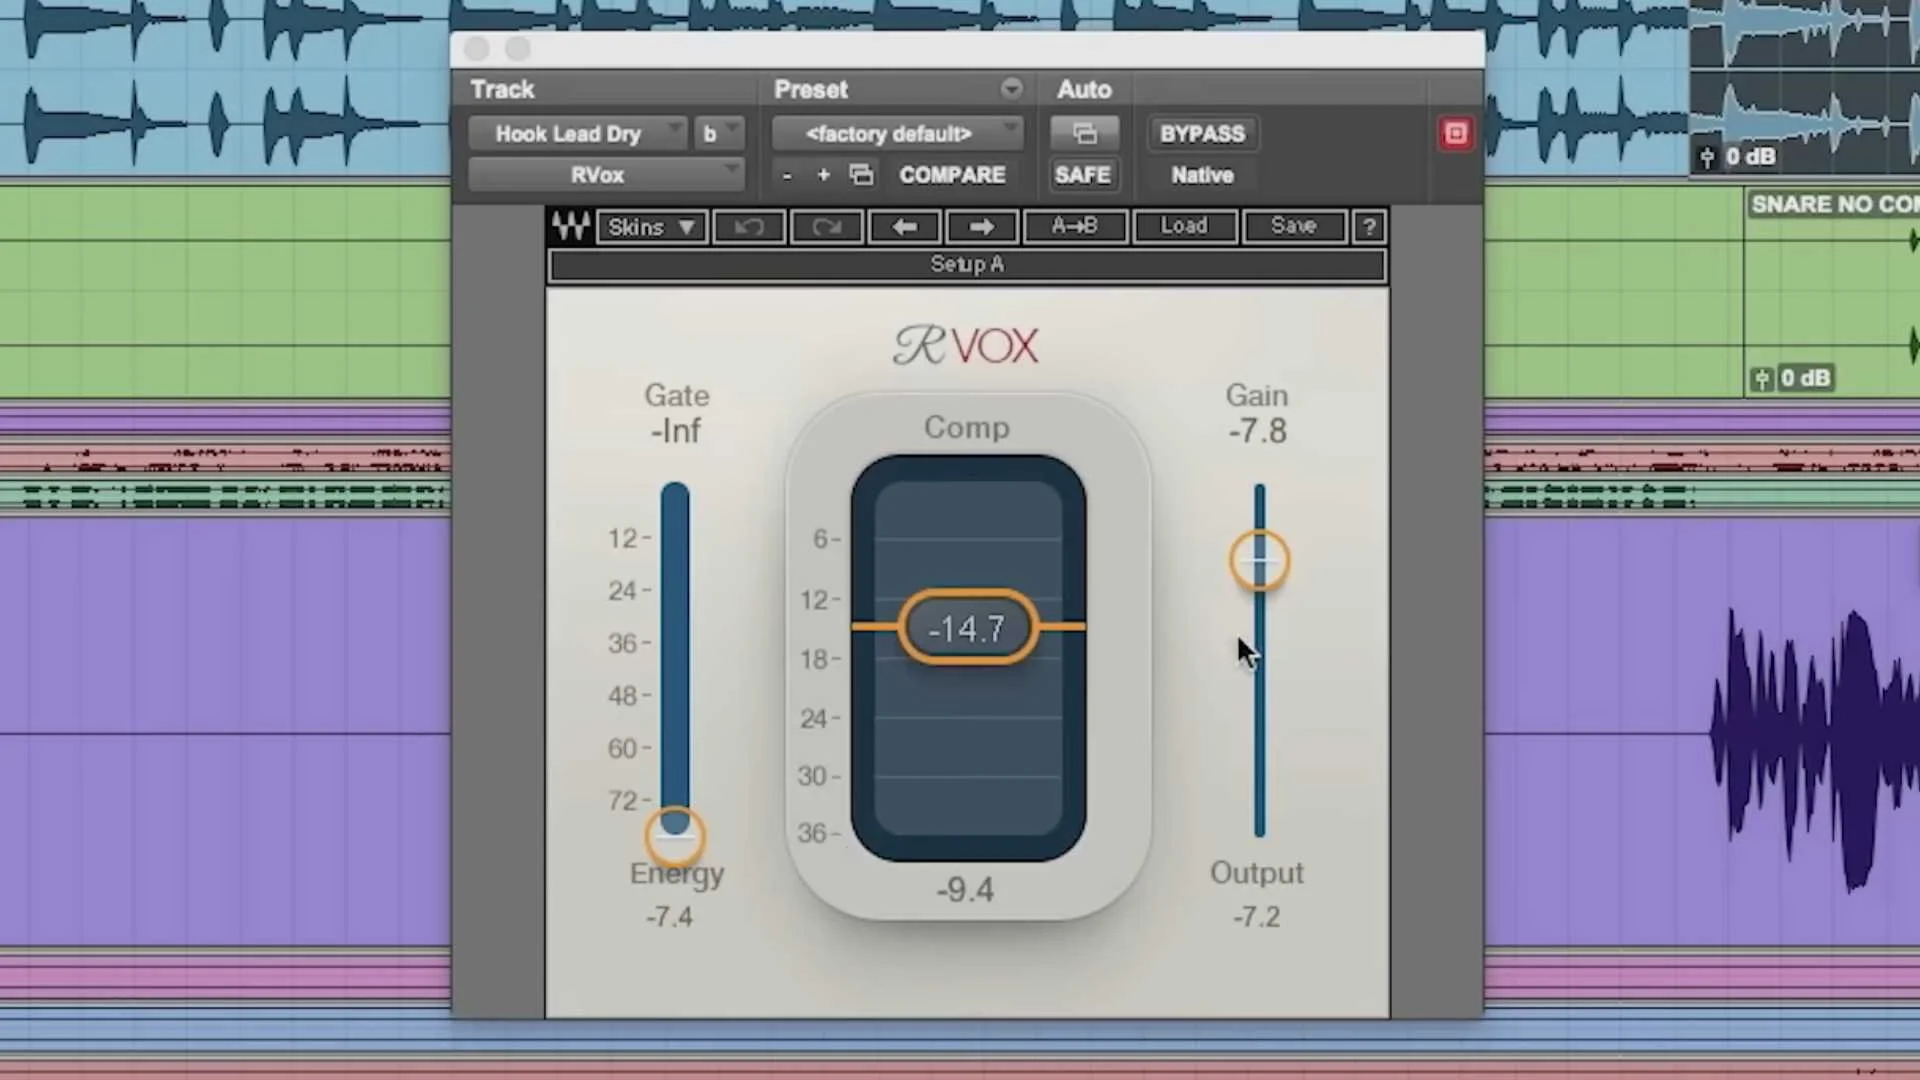Screen dimensions: 1920x1080
Task: Go to the previous preset arrow
Action: [904, 226]
